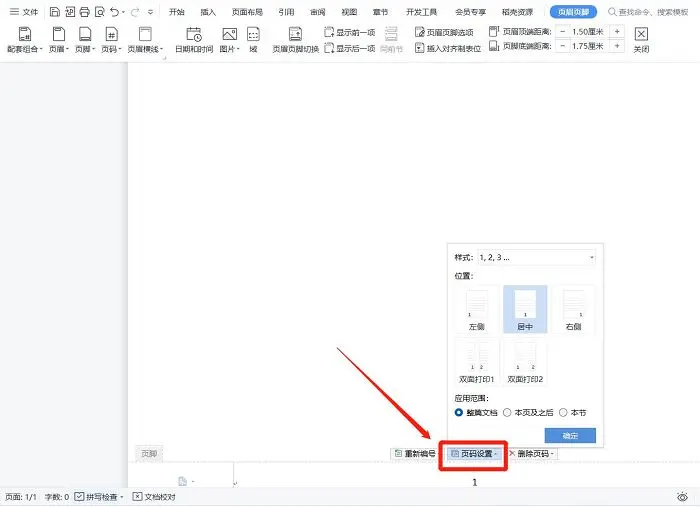Click the 页面: 1/1 status bar entry
This screenshot has height=507, width=700.
pos(21,497)
